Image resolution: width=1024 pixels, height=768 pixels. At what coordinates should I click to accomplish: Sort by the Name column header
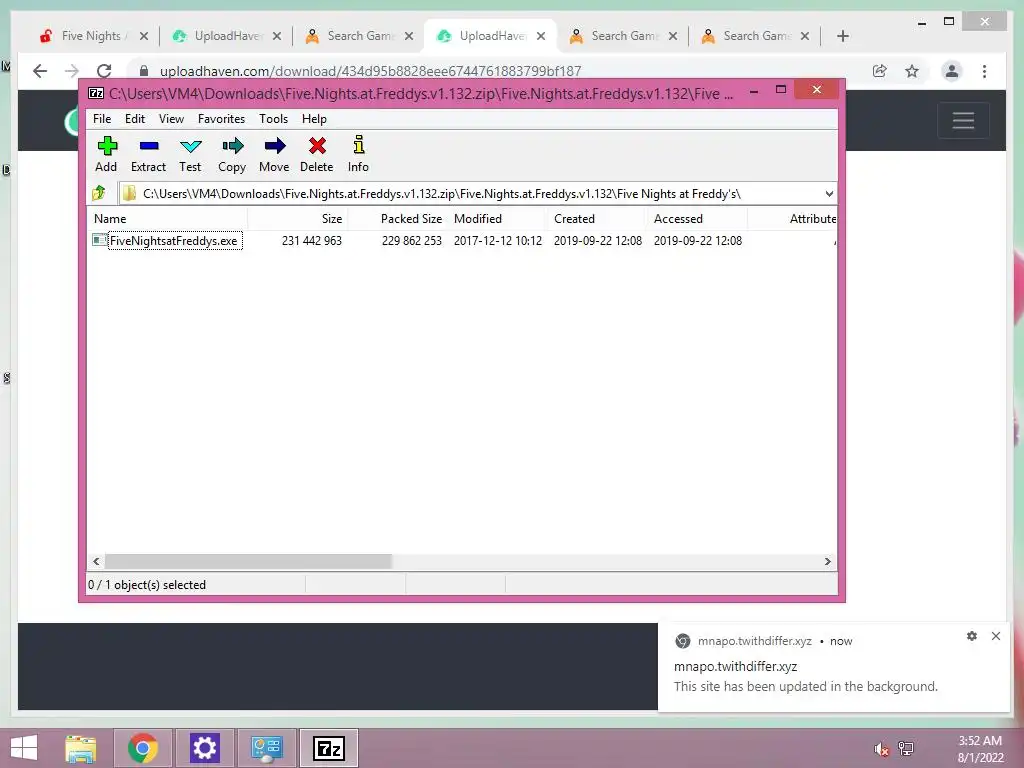168,219
